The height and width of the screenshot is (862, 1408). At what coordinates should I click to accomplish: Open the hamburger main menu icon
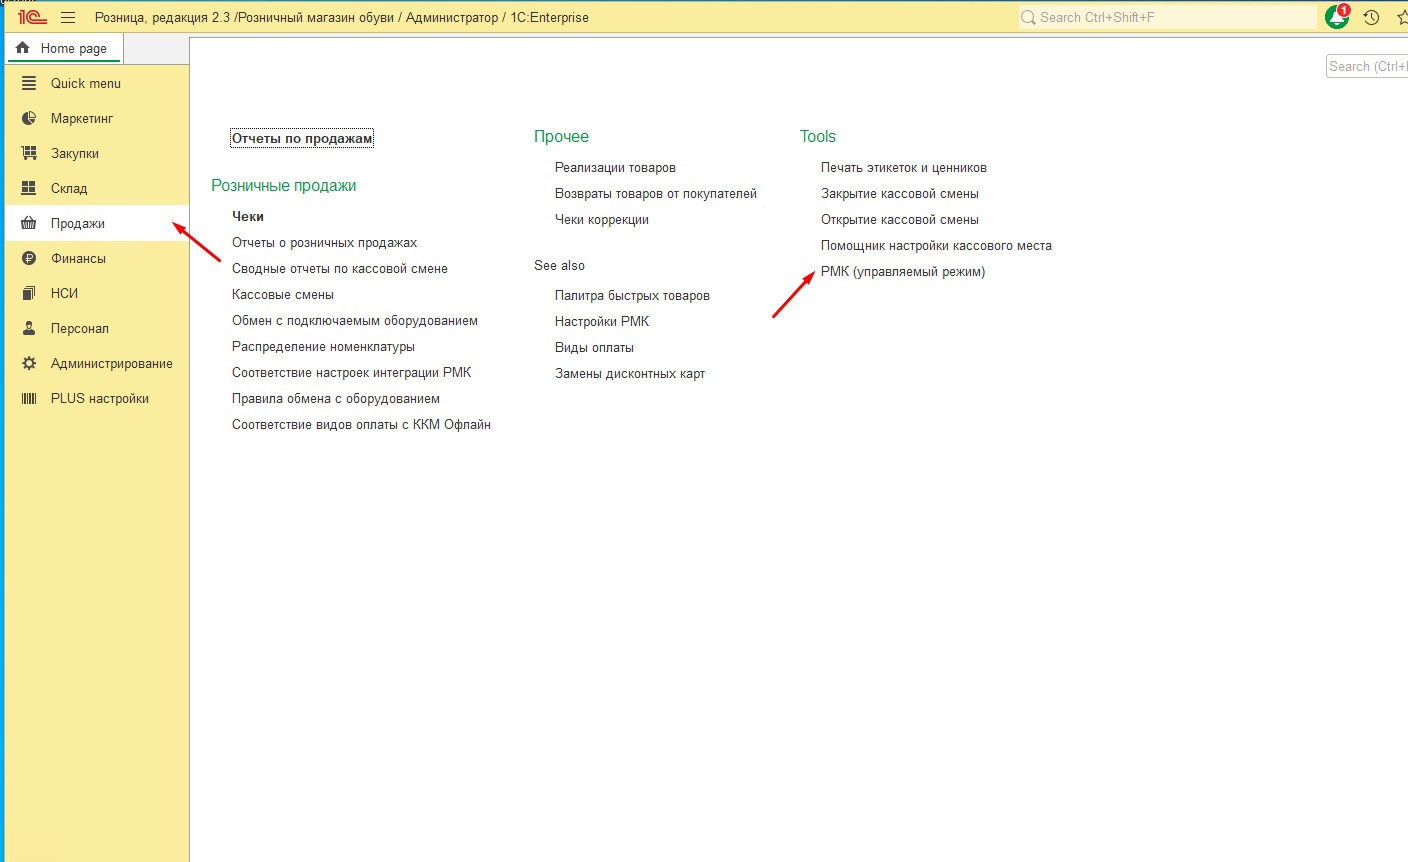[68, 17]
